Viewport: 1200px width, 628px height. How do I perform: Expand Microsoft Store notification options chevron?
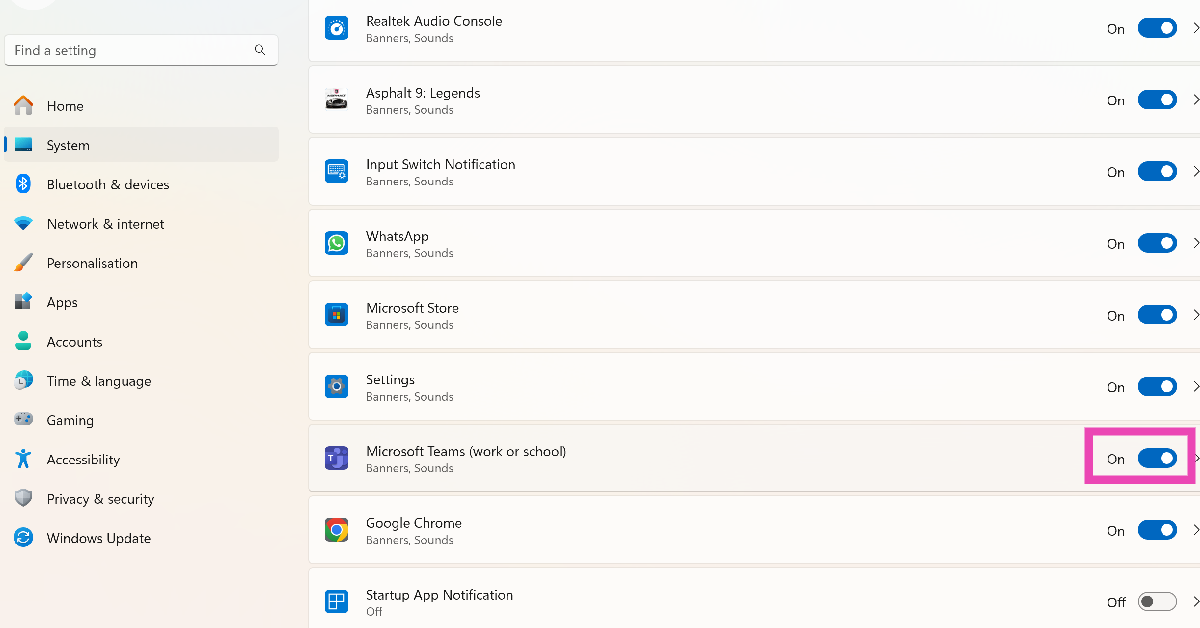pyautogui.click(x=1195, y=315)
